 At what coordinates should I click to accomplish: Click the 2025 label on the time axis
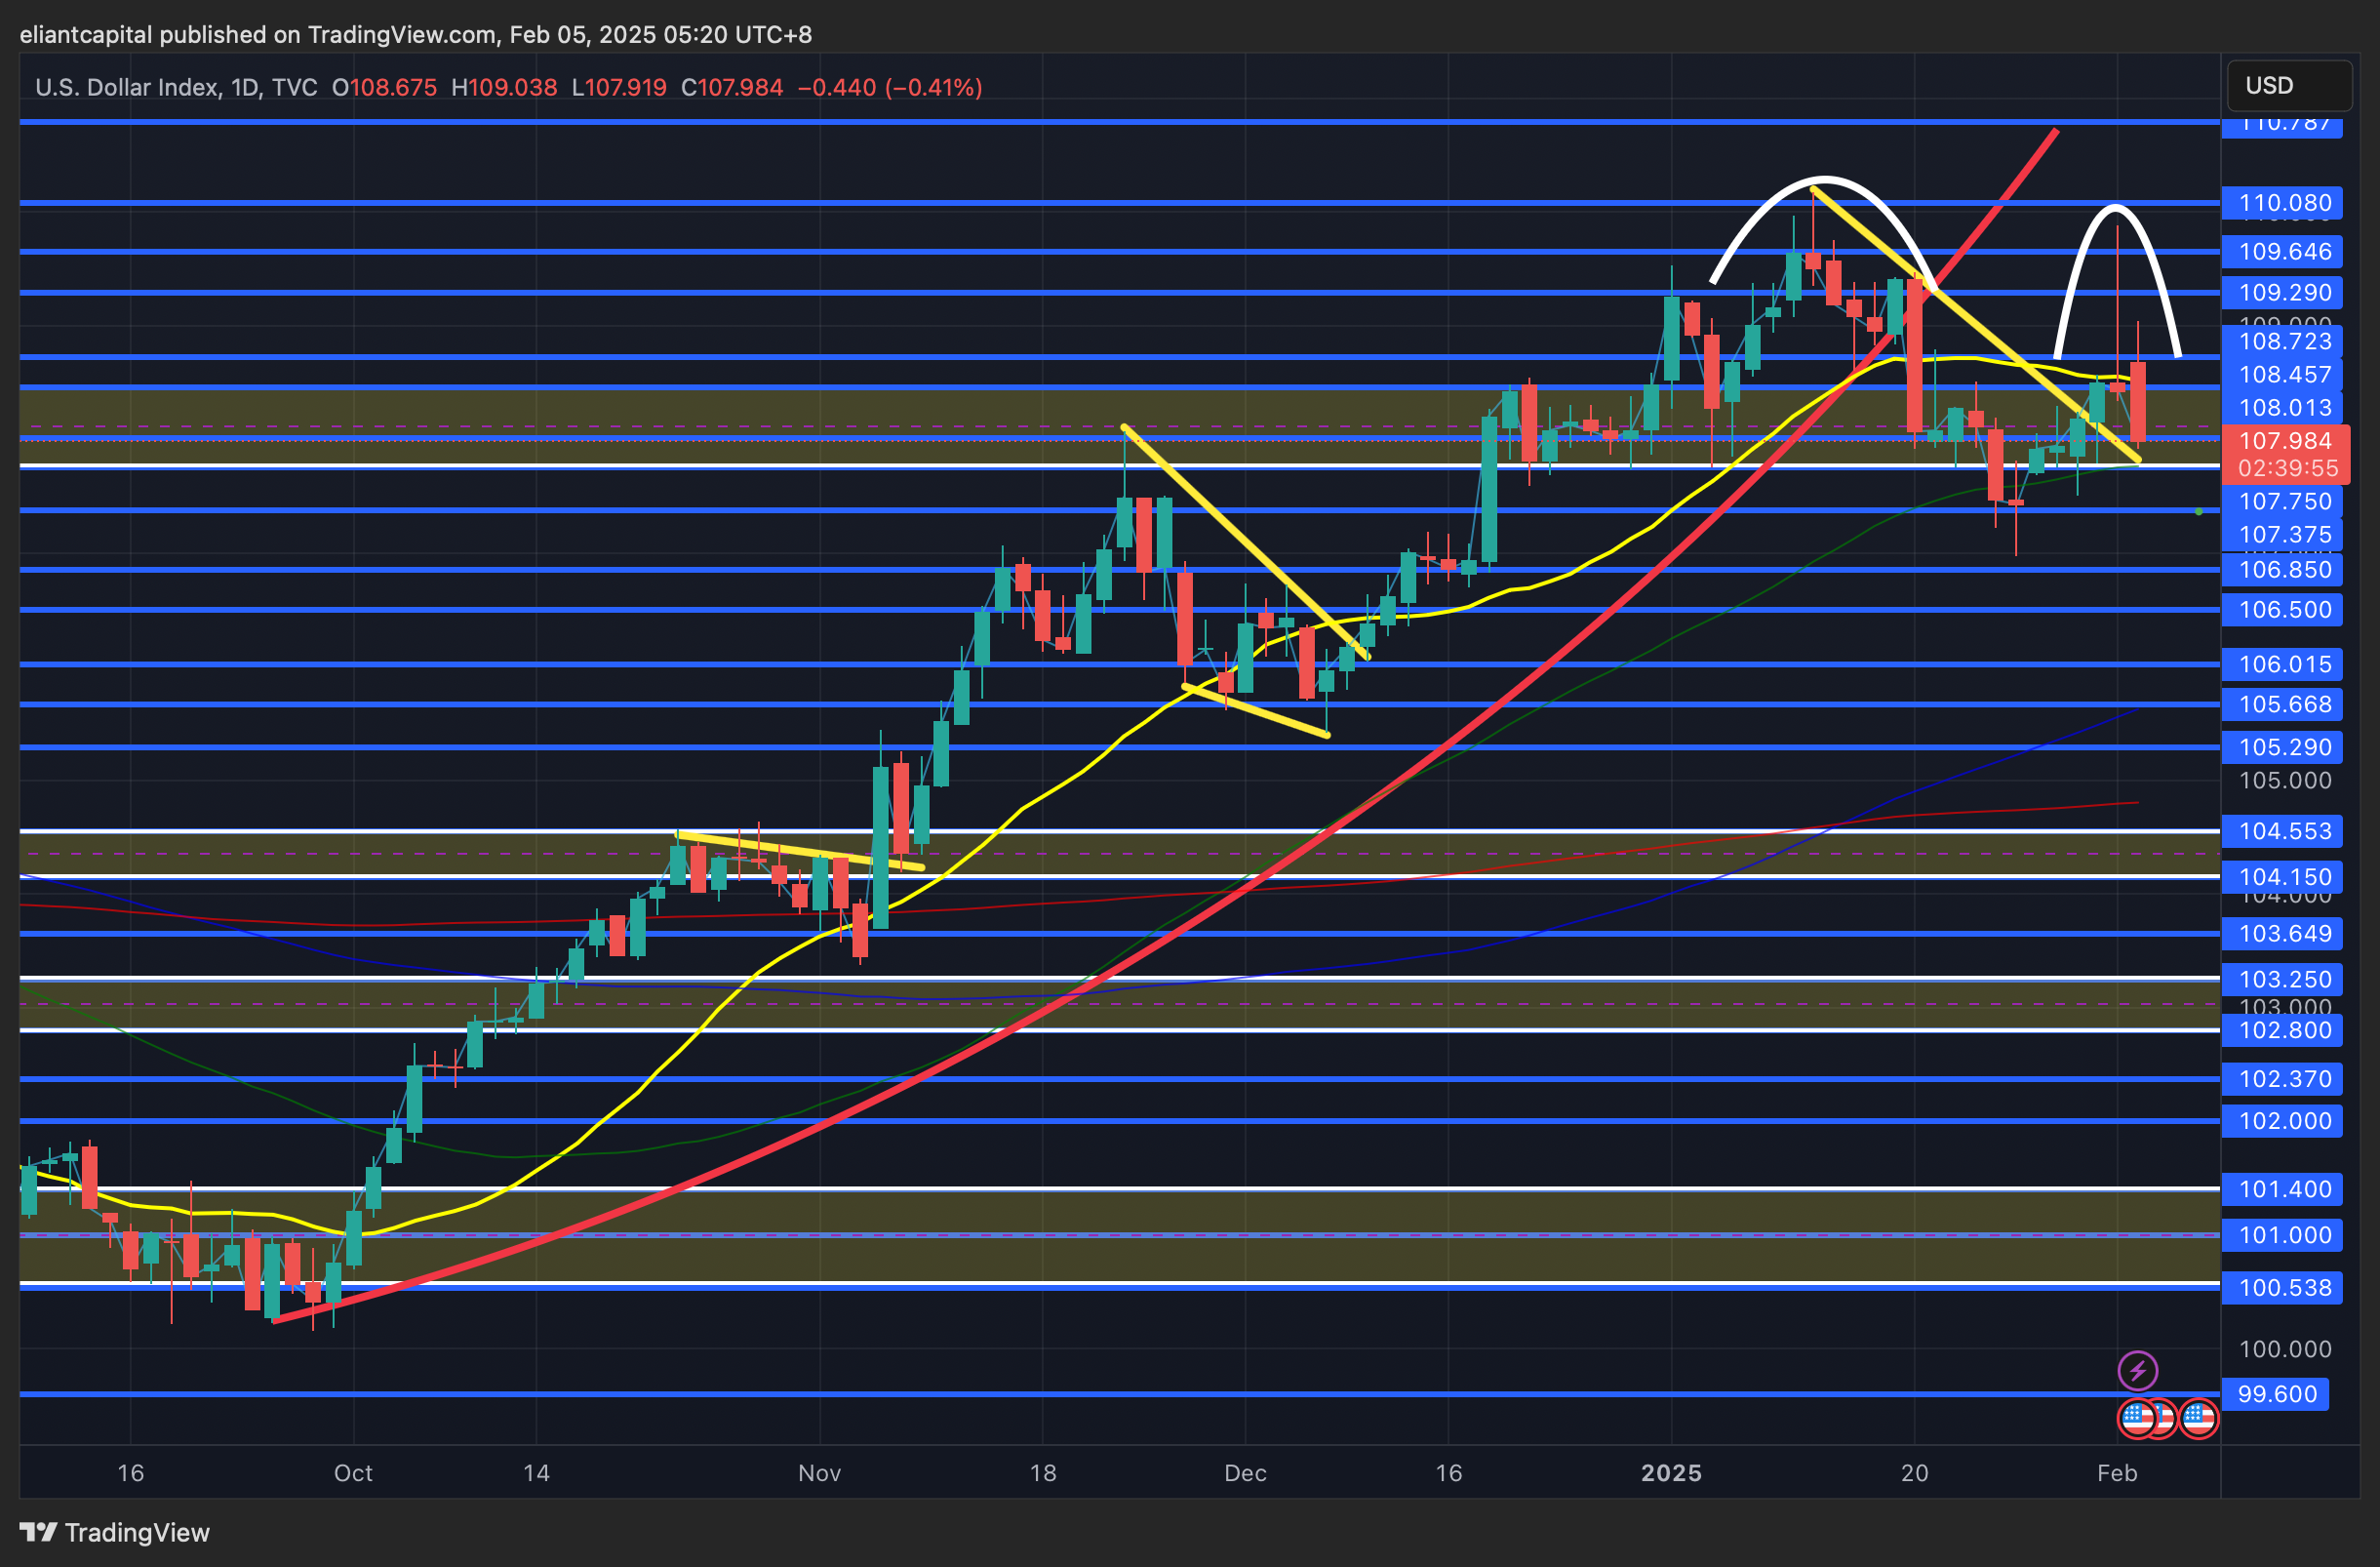point(1671,1473)
